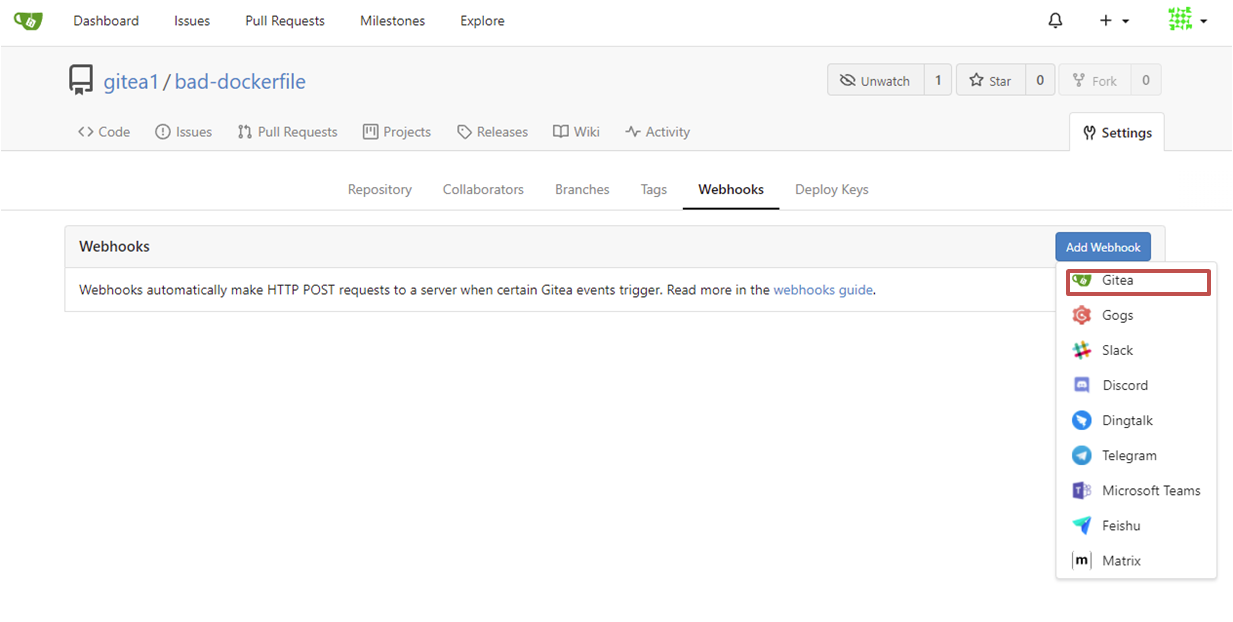Open the Add Webhook dropdown button
Viewport: 1233px width, 622px height.
(x=1103, y=247)
